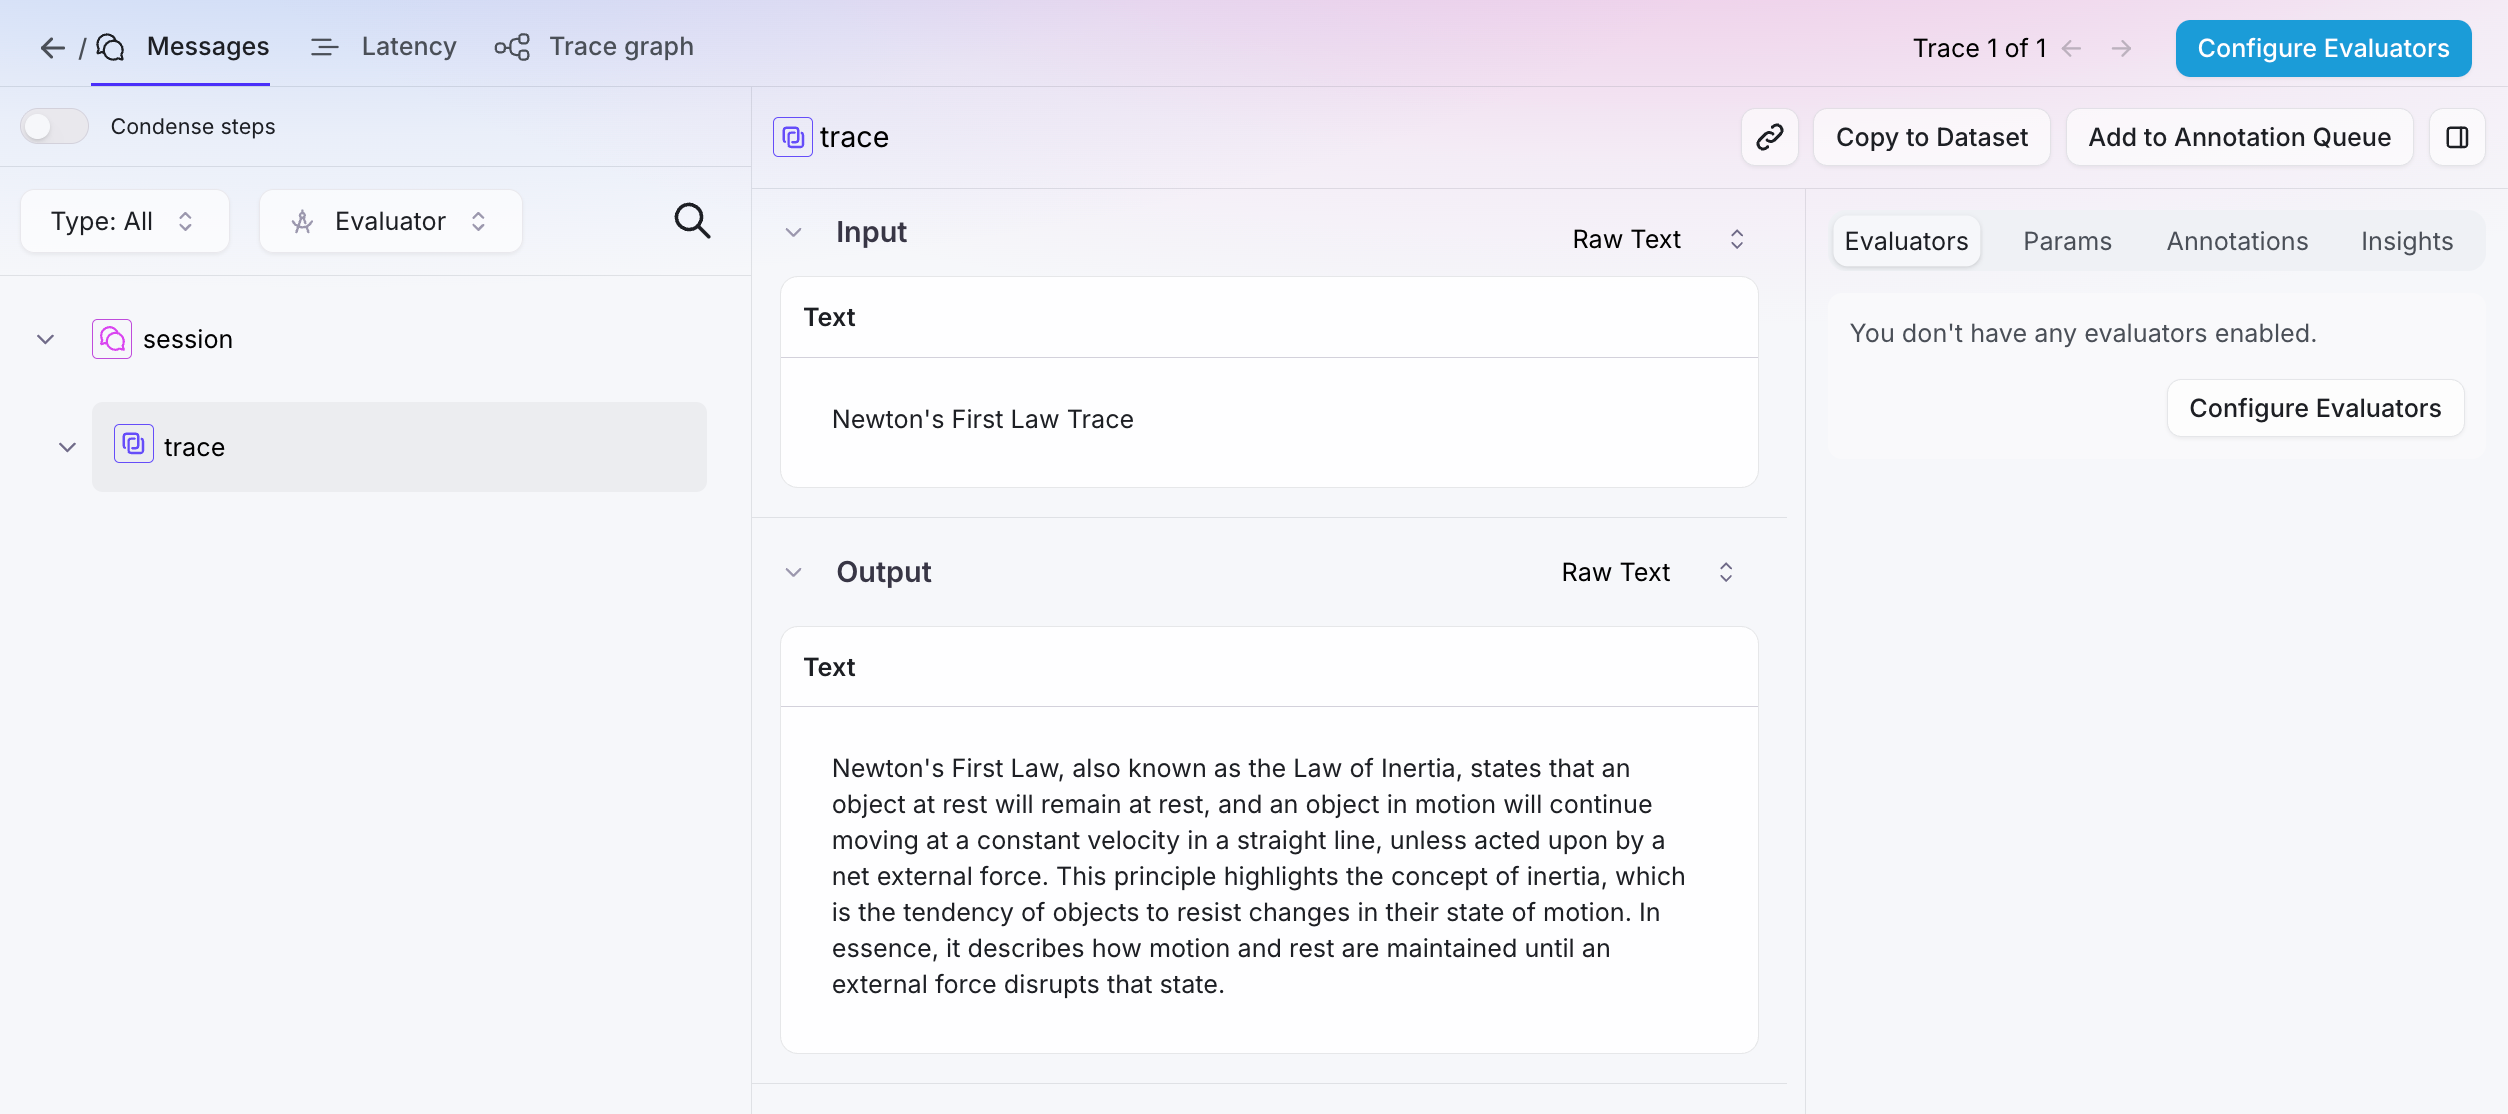Open search with the magnifier icon

click(692, 220)
